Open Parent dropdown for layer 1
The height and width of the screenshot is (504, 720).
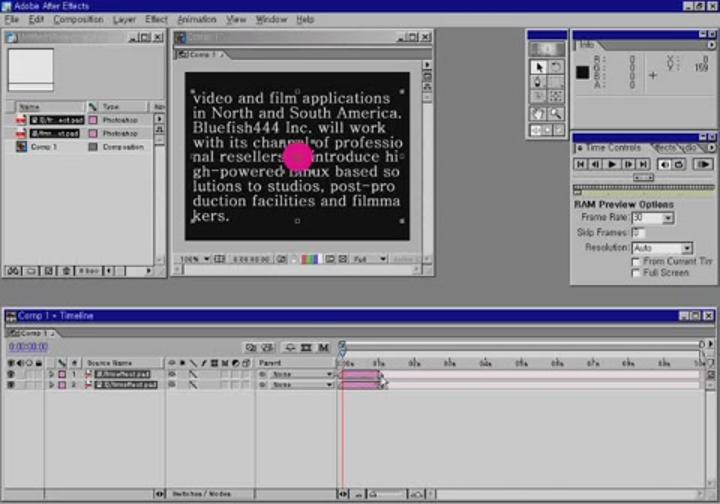[301, 374]
